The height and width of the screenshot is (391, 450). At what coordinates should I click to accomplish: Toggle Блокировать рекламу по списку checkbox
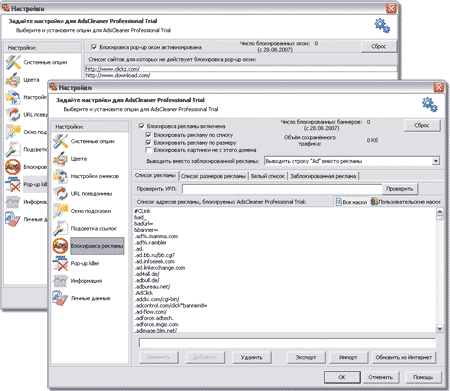(149, 135)
